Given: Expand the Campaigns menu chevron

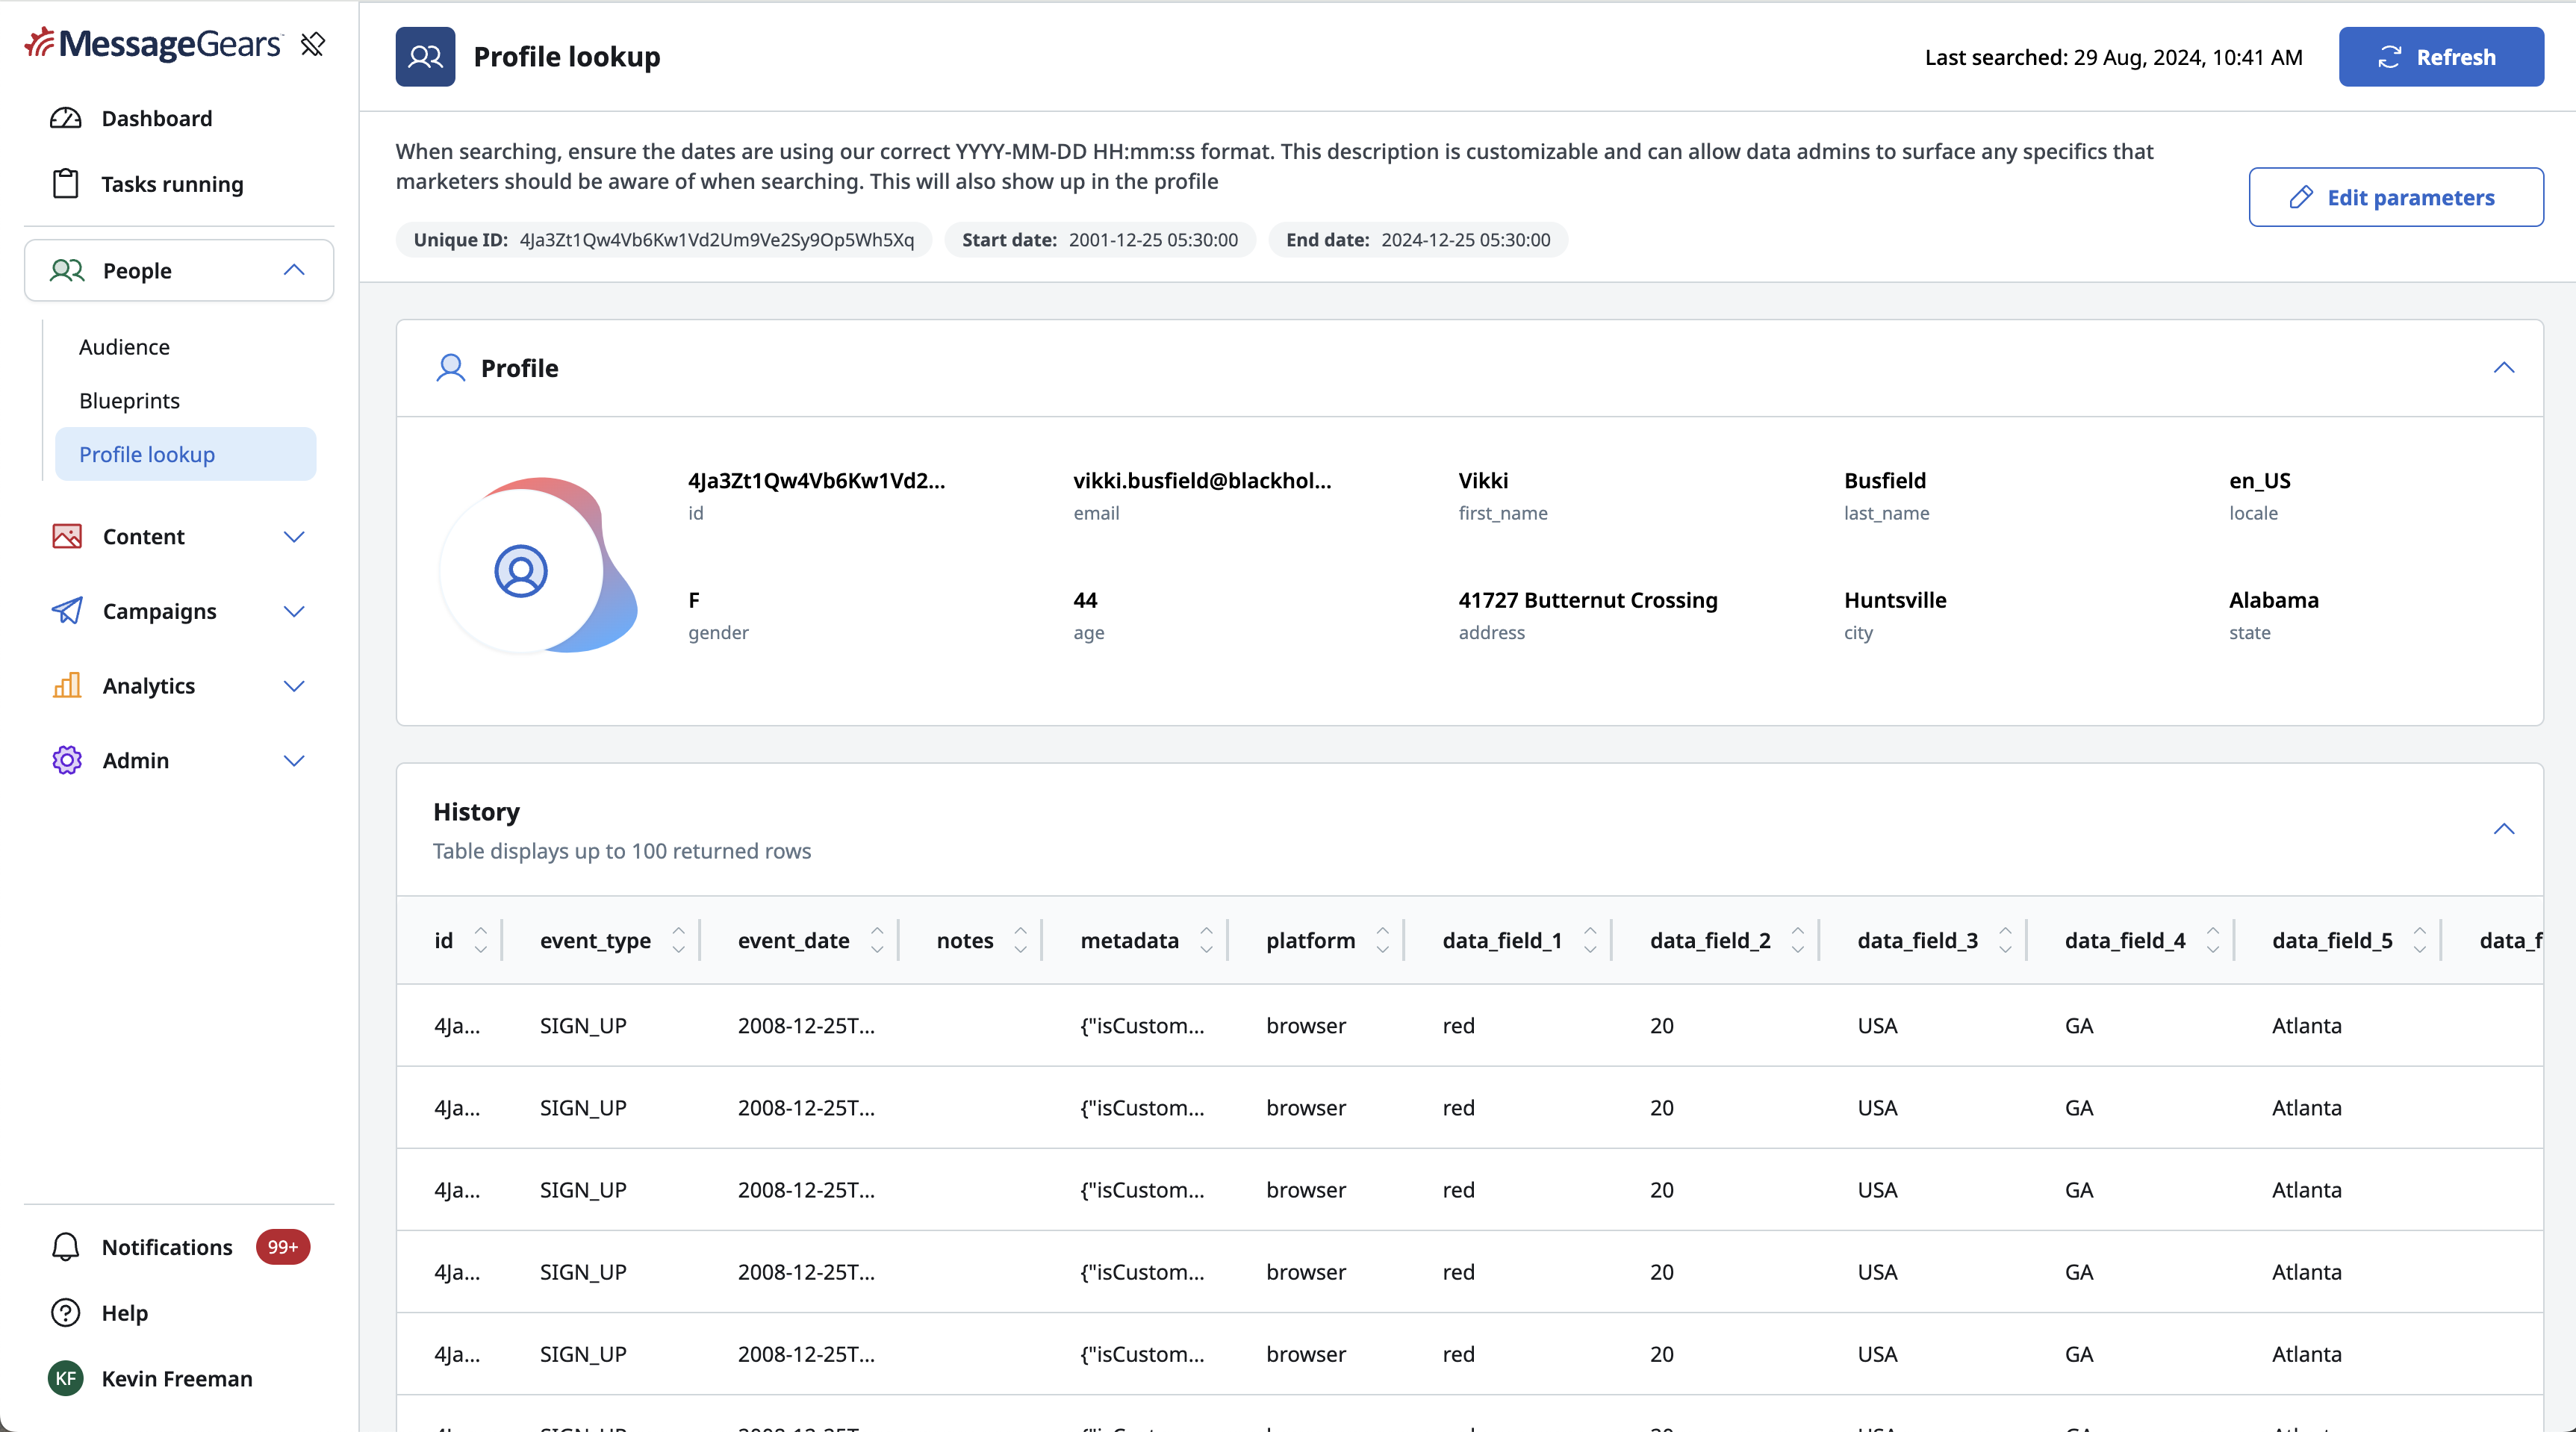Looking at the screenshot, I should click(x=294, y=610).
